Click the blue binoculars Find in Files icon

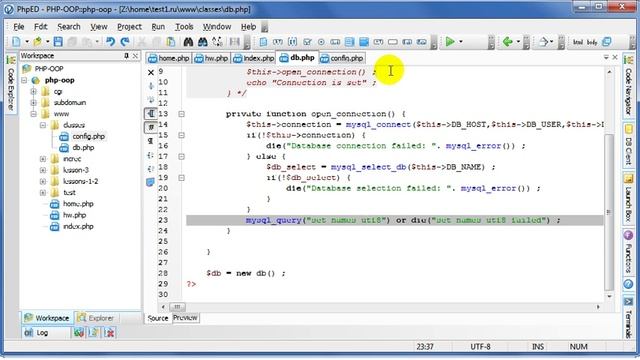tap(202, 42)
